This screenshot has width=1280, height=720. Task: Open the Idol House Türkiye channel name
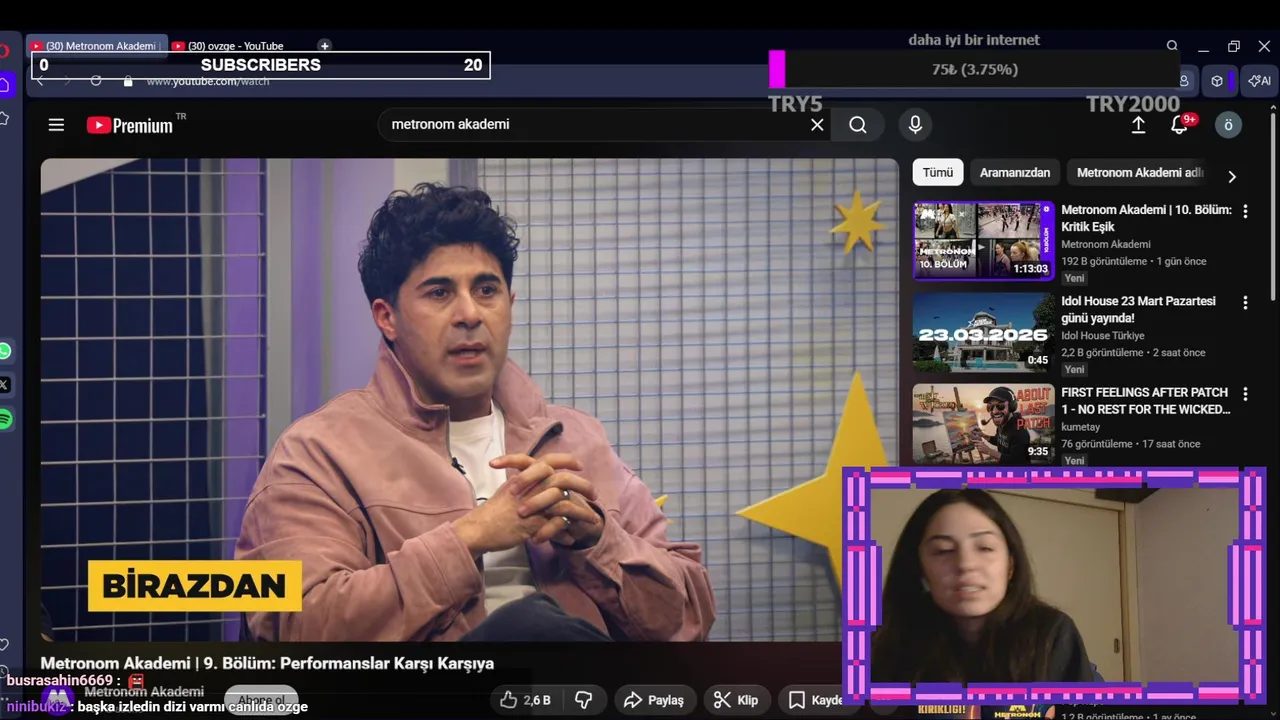pyautogui.click(x=1102, y=336)
